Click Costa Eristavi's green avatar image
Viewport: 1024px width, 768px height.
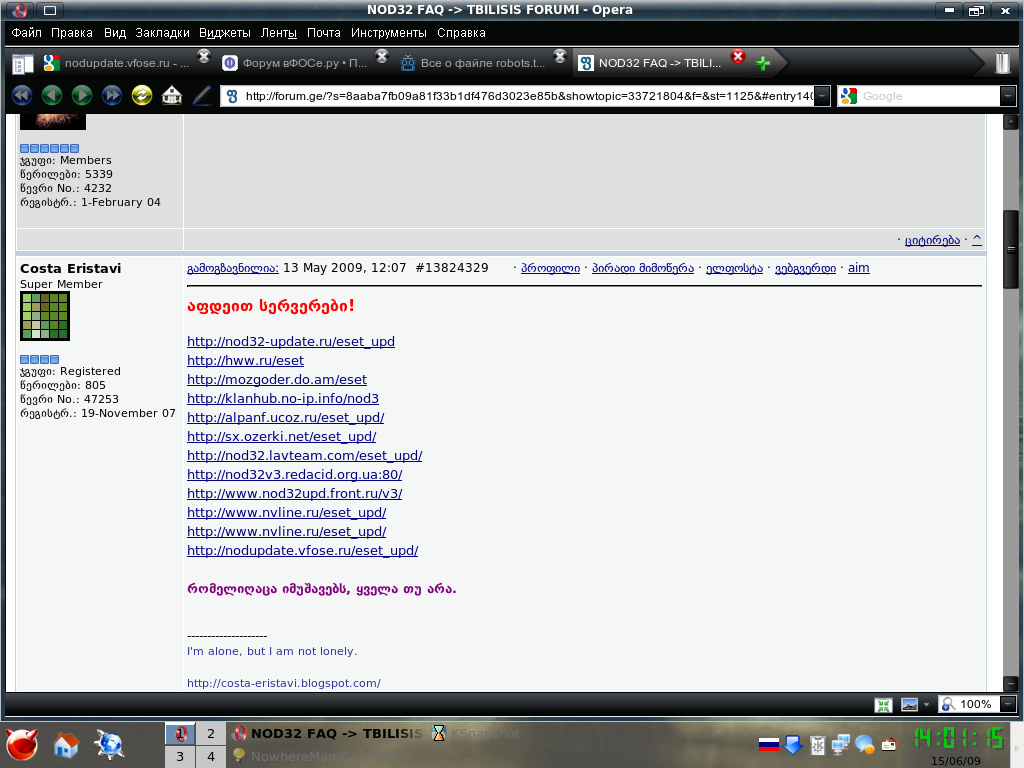45,316
